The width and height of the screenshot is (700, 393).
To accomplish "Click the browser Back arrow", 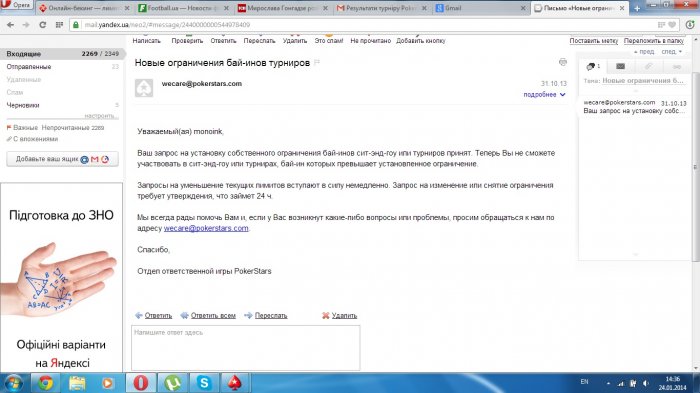I will click(11, 25).
